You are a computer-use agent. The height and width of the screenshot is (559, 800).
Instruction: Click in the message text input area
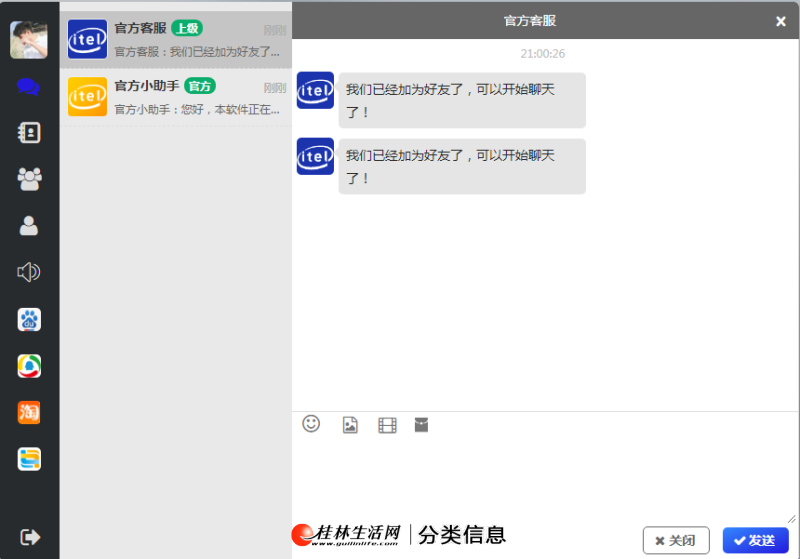tap(544, 479)
